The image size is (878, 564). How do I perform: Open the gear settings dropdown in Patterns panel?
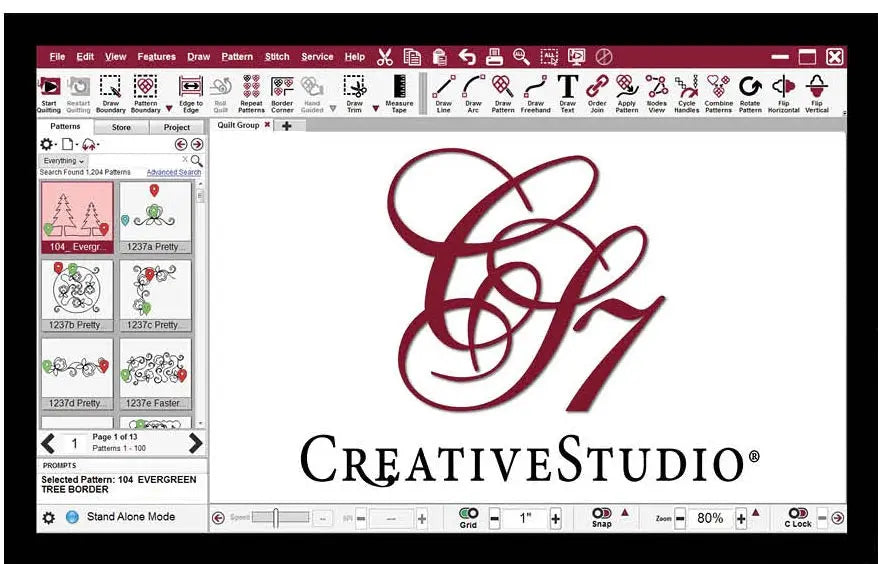[47, 145]
